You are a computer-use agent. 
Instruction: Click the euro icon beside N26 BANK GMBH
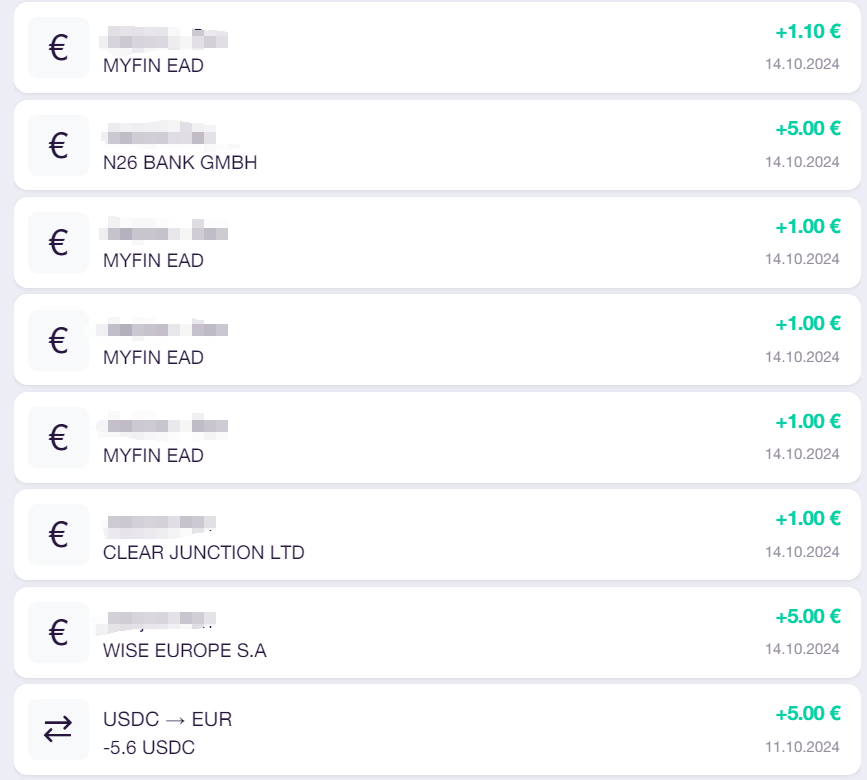(59, 145)
